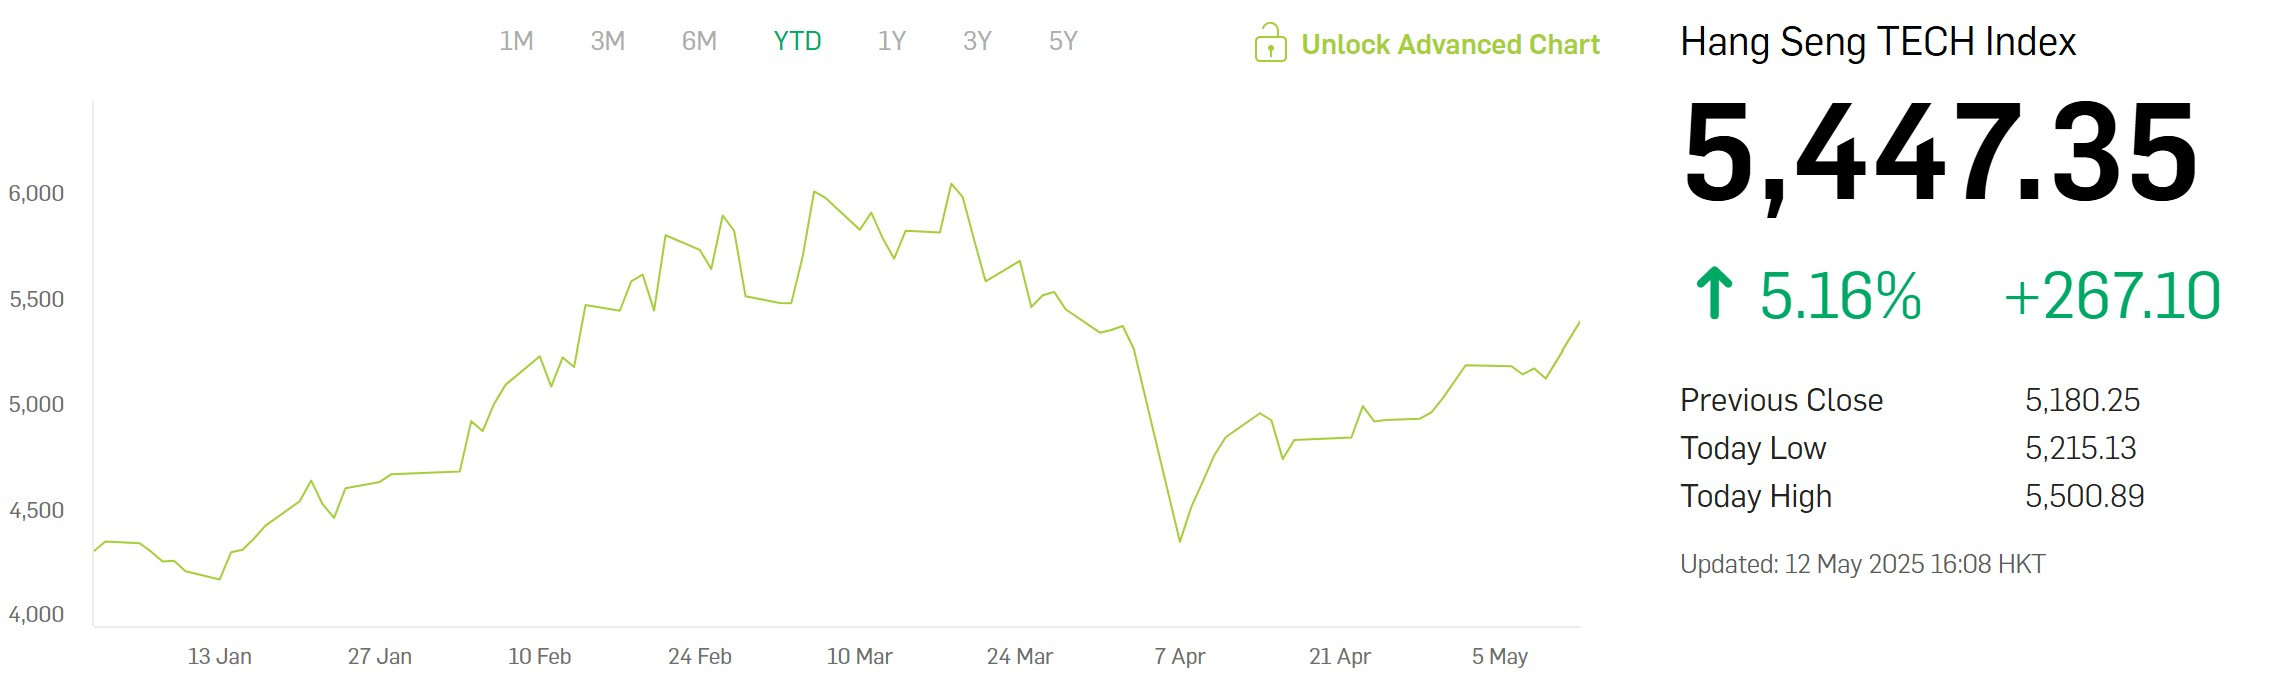Click the Hang Seng TECH Index title
2282x700 pixels.
point(1878,42)
